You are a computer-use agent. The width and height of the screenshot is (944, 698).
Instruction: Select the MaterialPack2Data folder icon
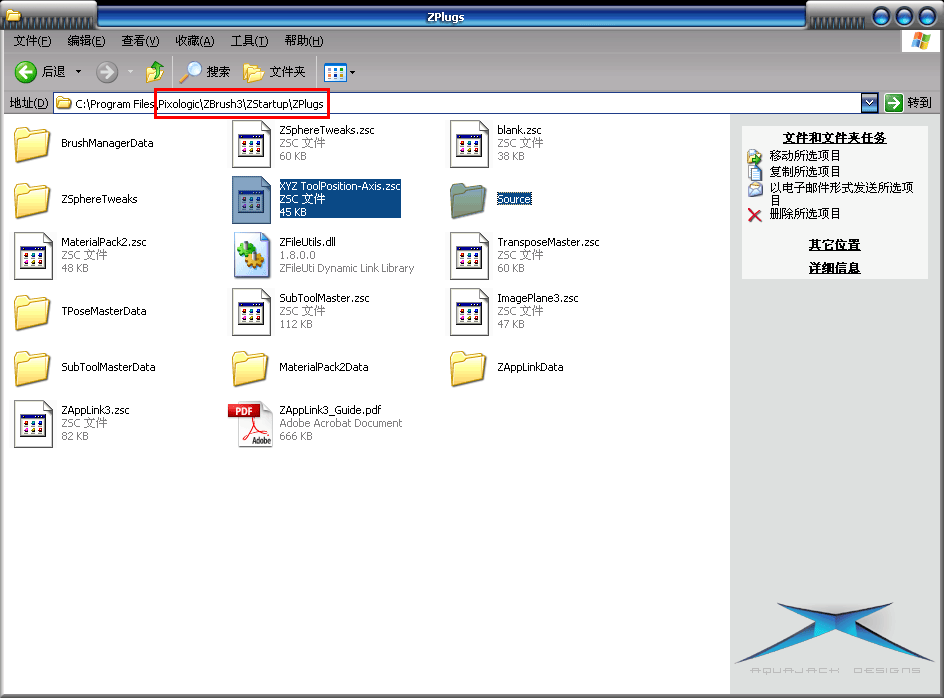point(250,367)
